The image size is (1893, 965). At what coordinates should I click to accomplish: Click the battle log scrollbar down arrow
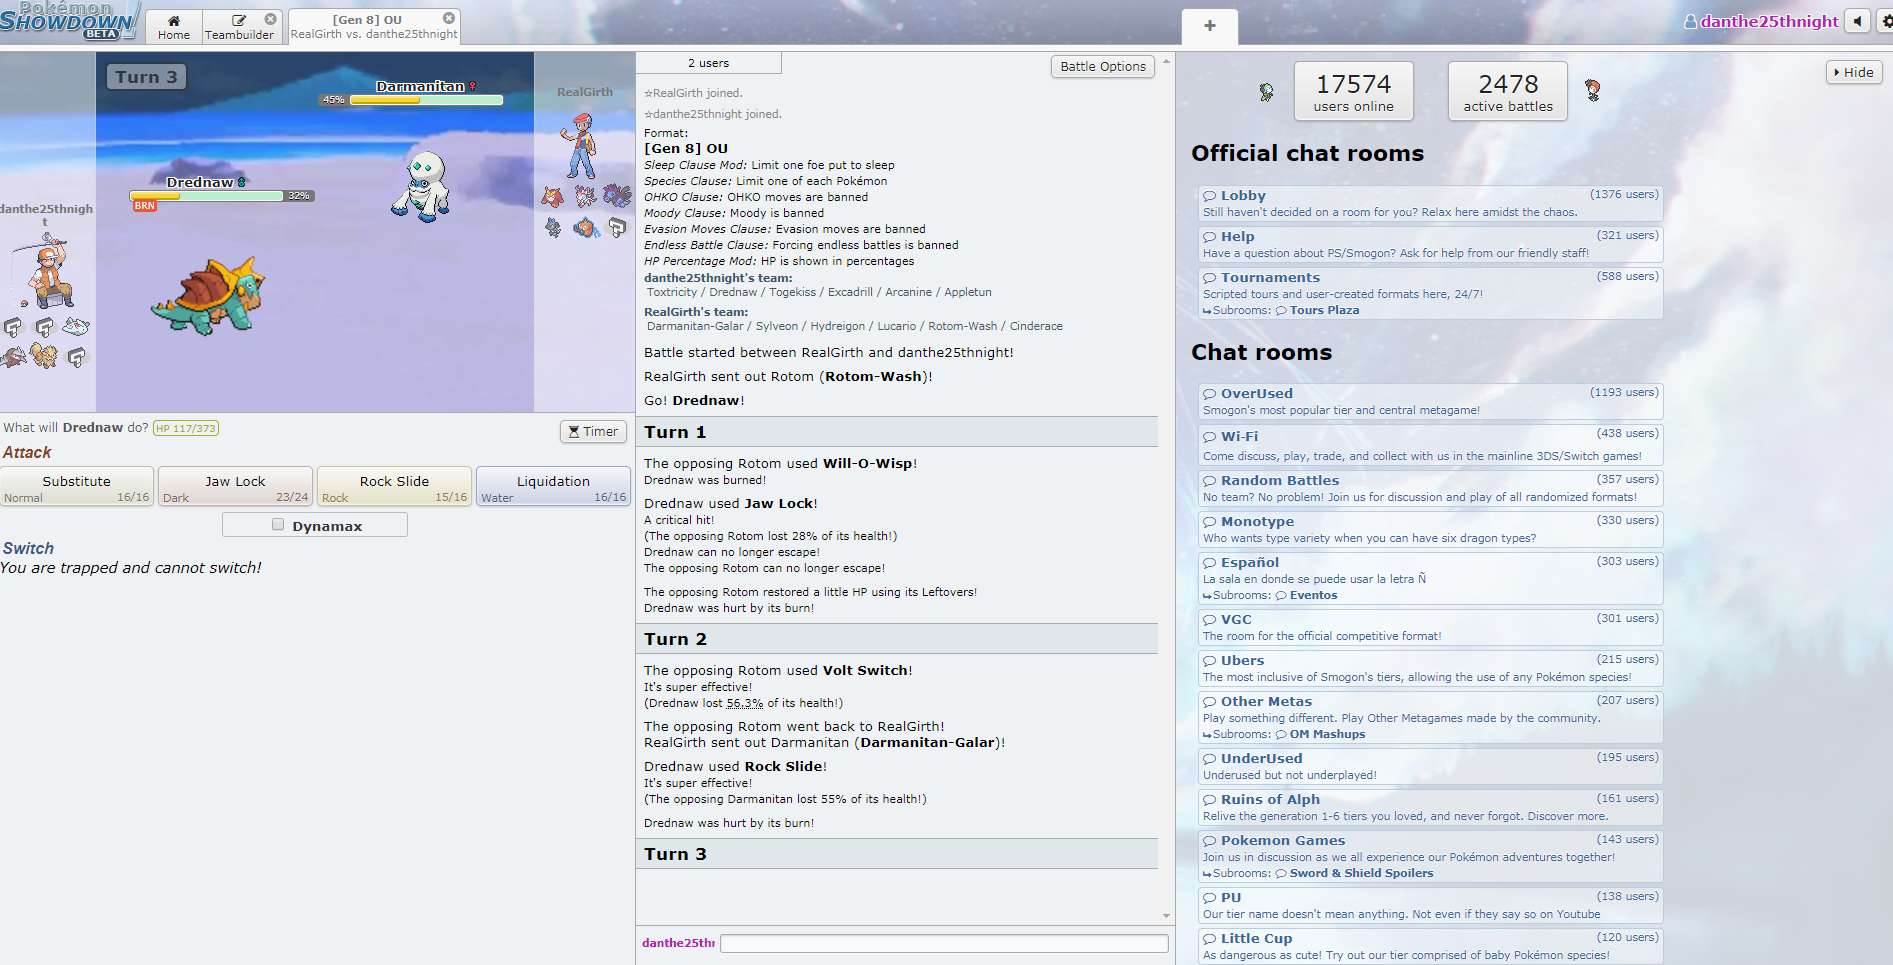1166,916
